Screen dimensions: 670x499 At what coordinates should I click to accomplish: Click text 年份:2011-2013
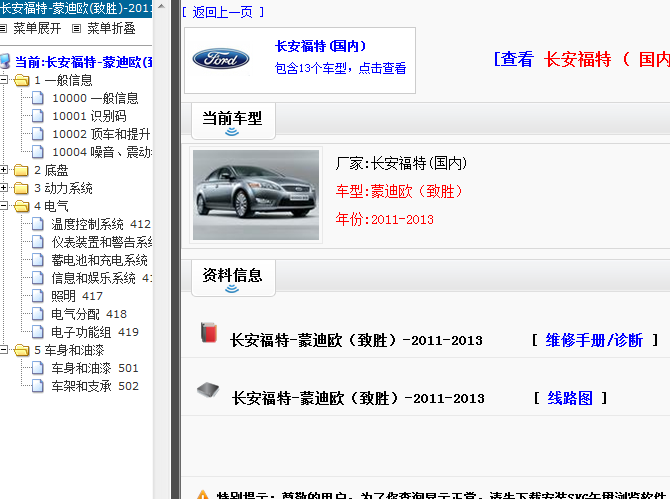385,219
